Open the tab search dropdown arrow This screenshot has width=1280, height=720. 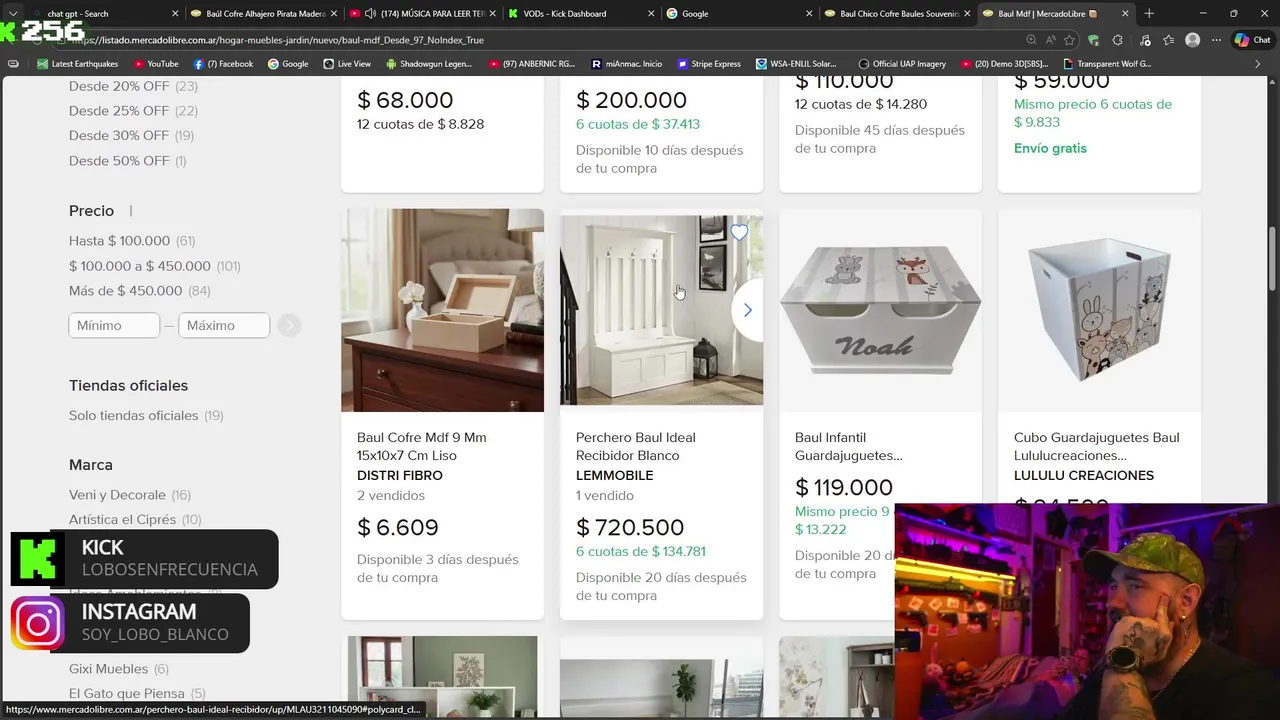click(13, 14)
